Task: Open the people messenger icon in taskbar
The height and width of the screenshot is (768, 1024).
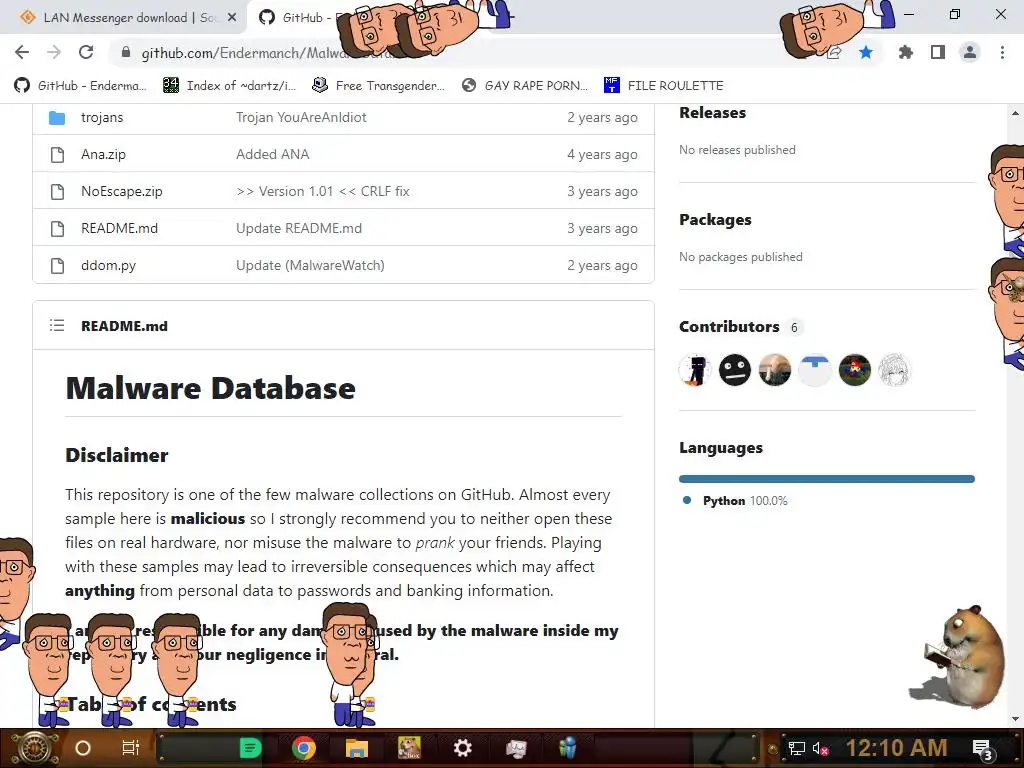Action: tap(568, 748)
